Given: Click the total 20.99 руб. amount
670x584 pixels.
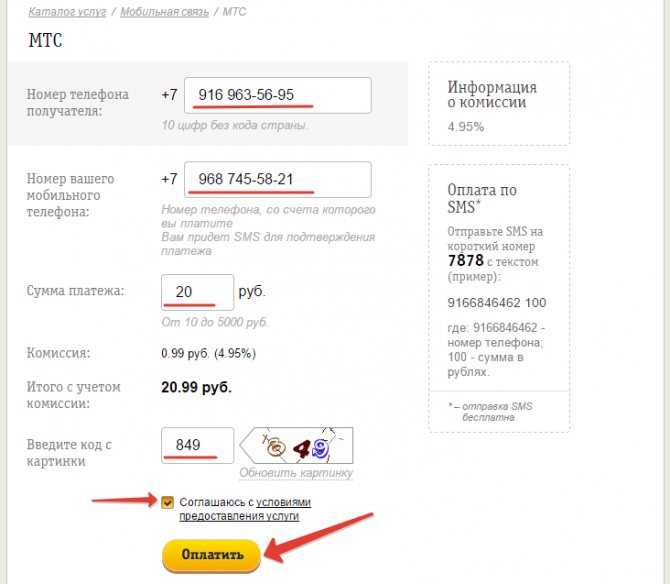Looking at the screenshot, I should point(196,387).
